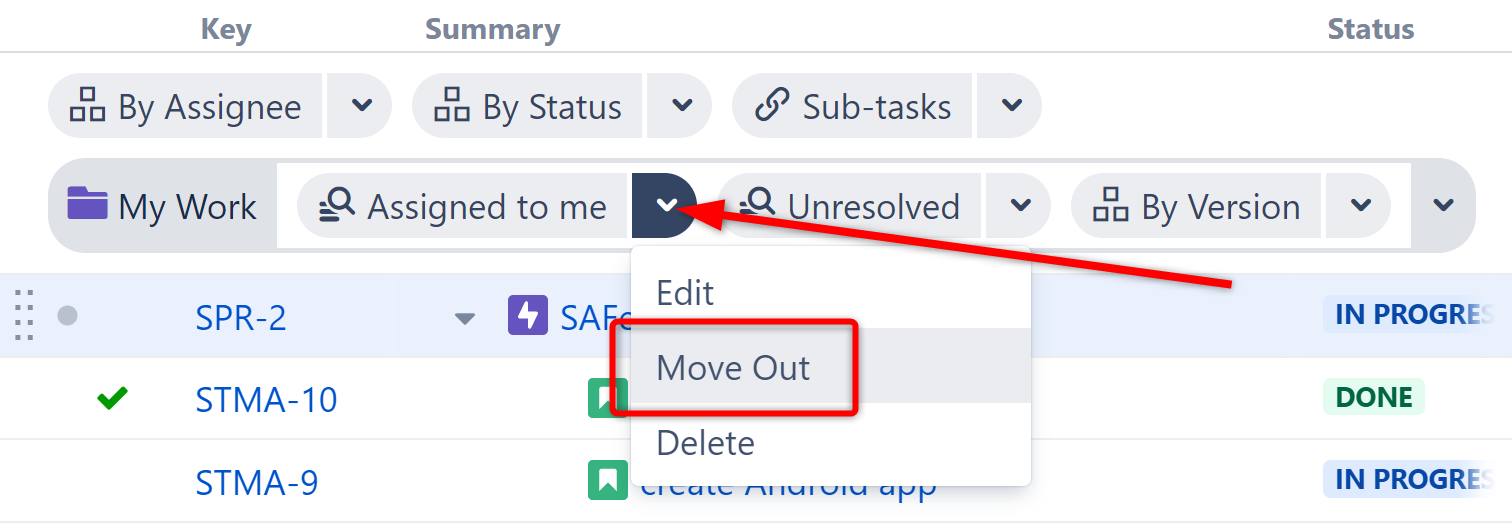Open the SPR-2 issue key link
The height and width of the screenshot is (532, 1512).
[x=241, y=318]
